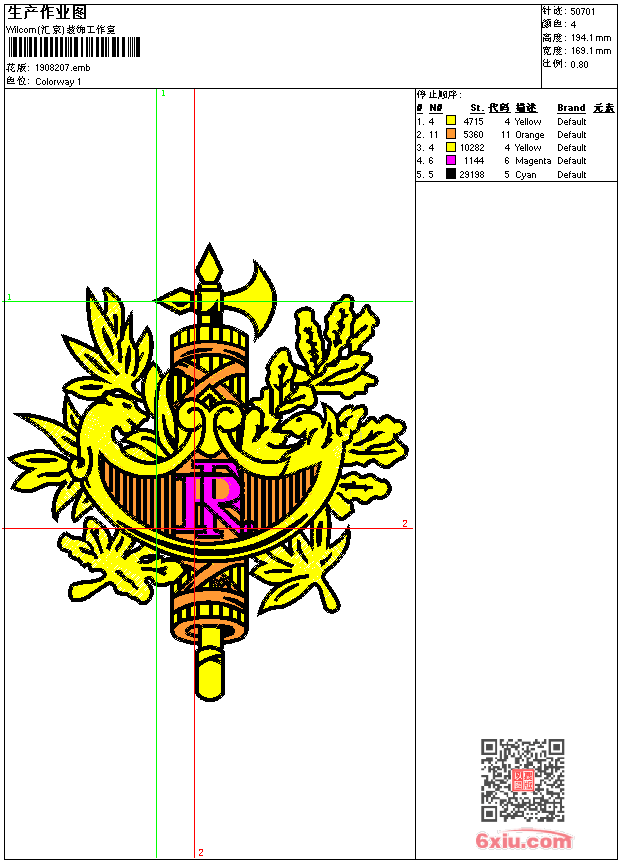Select the Colorway 1 label

pyautogui.click(x=58, y=82)
